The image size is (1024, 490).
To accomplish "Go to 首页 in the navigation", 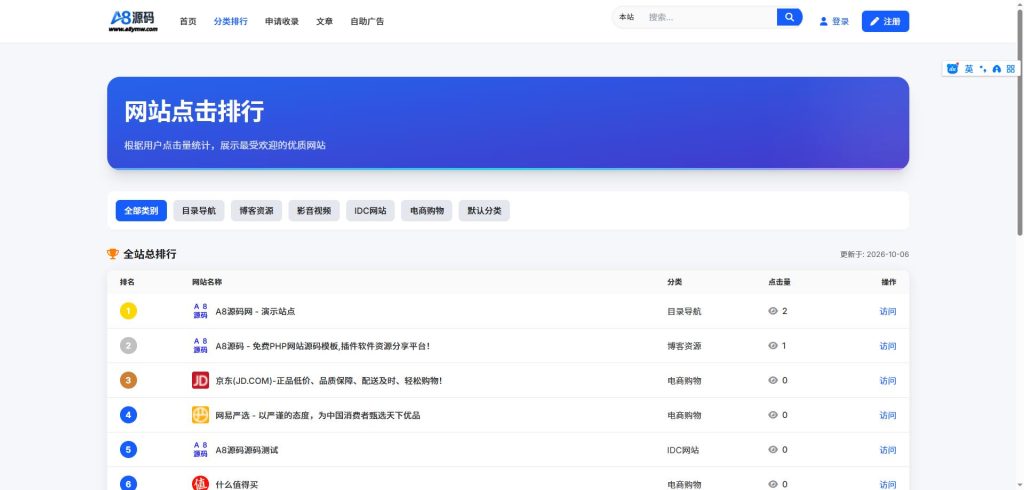I will tap(188, 22).
